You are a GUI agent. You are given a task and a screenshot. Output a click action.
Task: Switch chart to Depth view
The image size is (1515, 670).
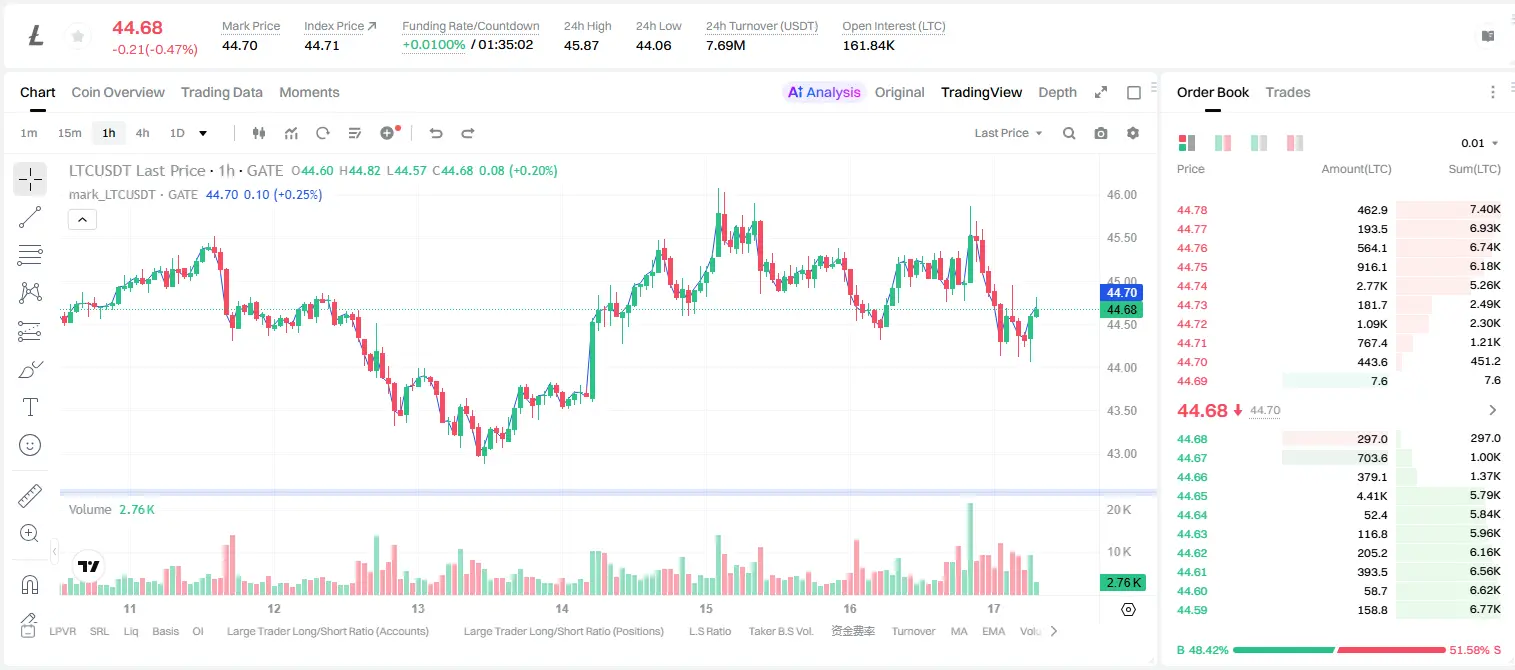click(1057, 92)
